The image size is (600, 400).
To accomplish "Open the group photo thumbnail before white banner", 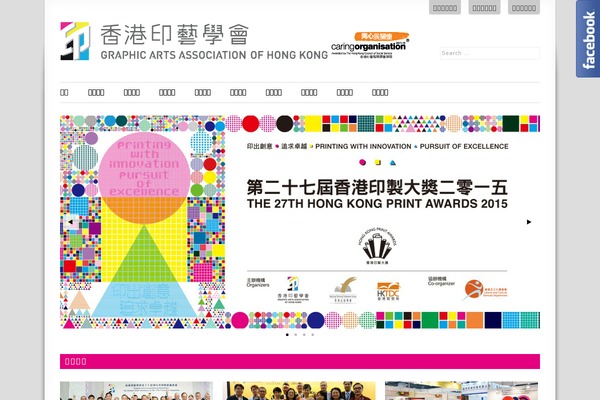I will point(136,390).
